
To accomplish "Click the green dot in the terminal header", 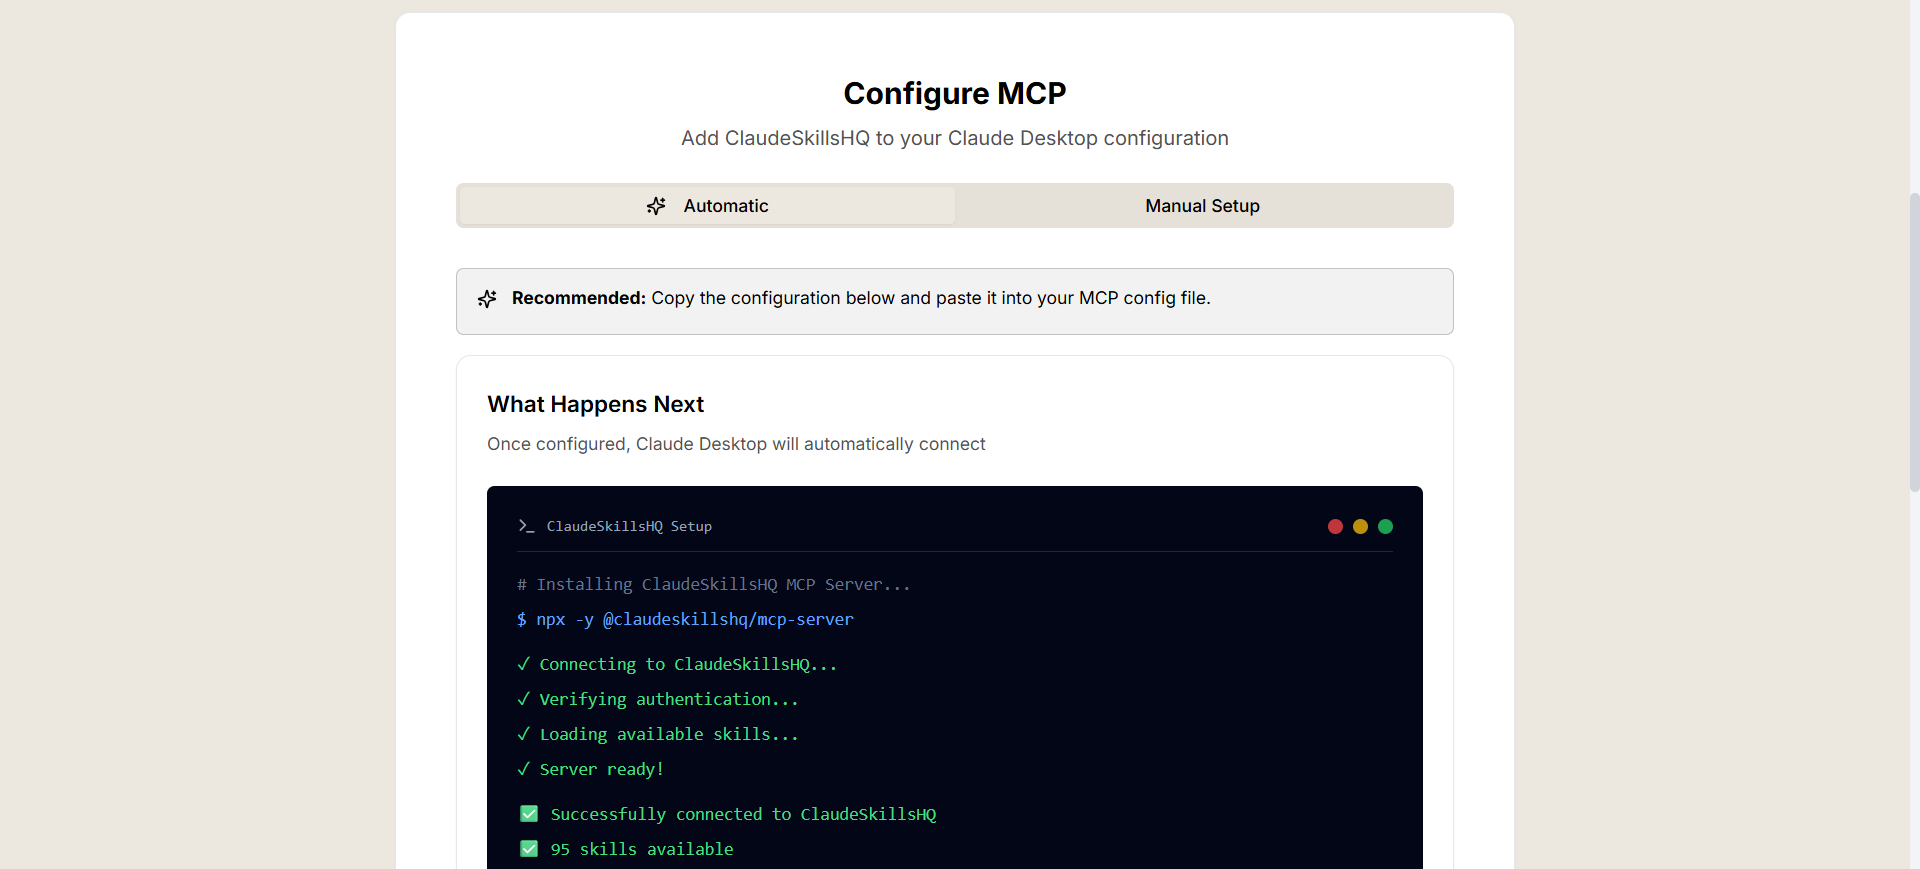I will coord(1385,526).
